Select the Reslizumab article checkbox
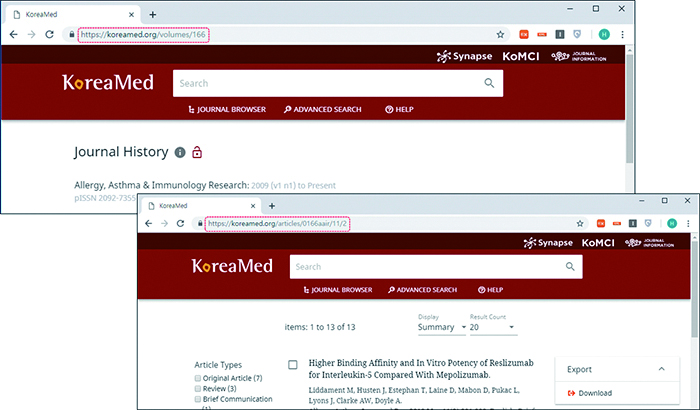The width and height of the screenshot is (700, 410). click(293, 365)
